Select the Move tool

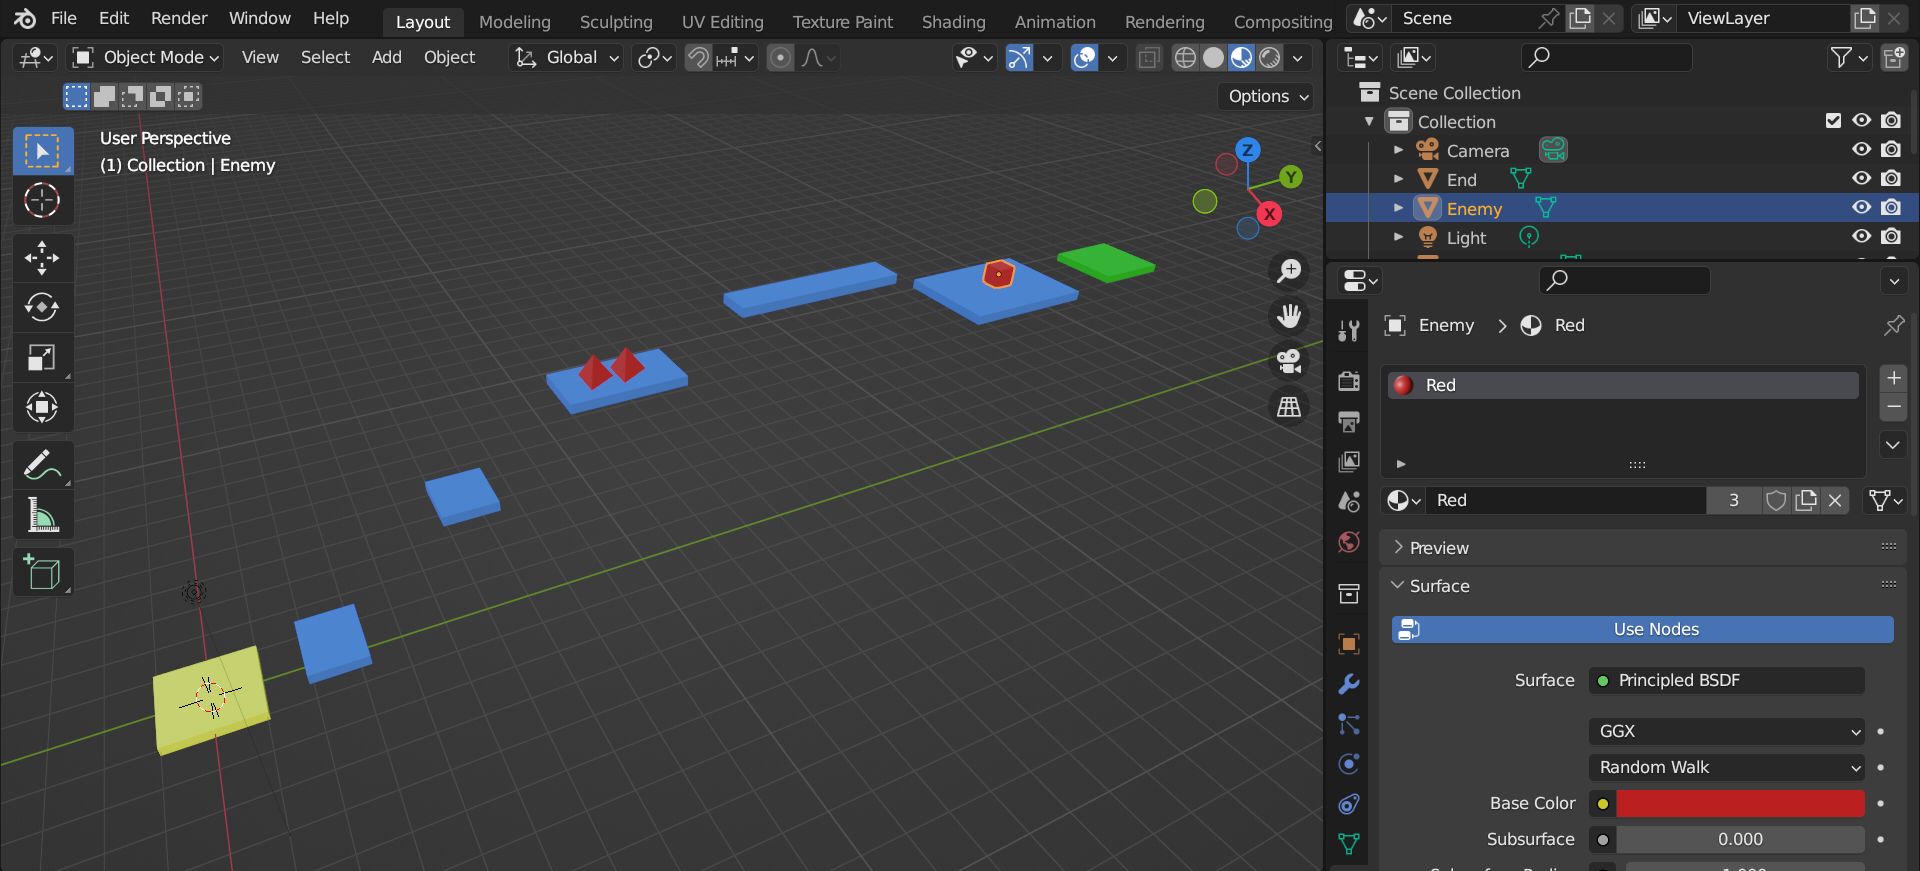(42, 258)
